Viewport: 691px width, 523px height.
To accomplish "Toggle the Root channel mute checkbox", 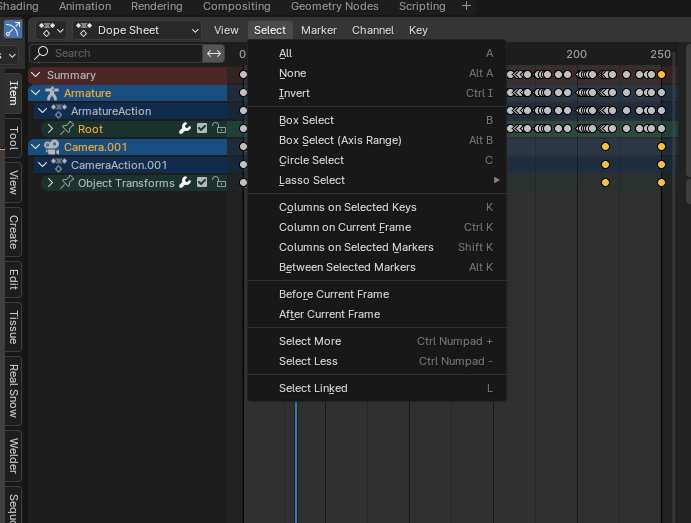I will 202,129.
